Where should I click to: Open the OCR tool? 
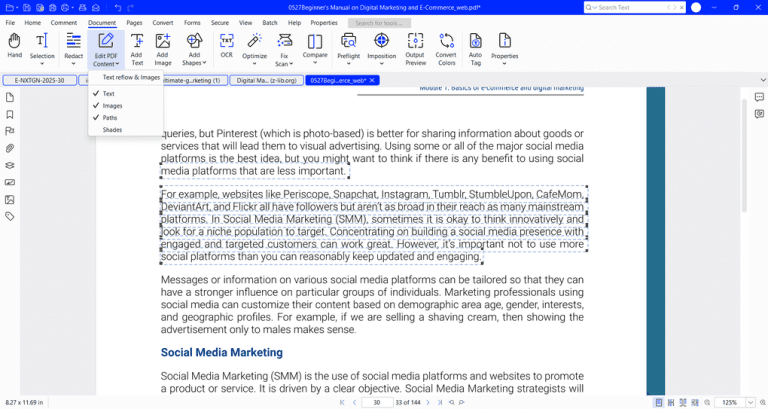[226, 46]
